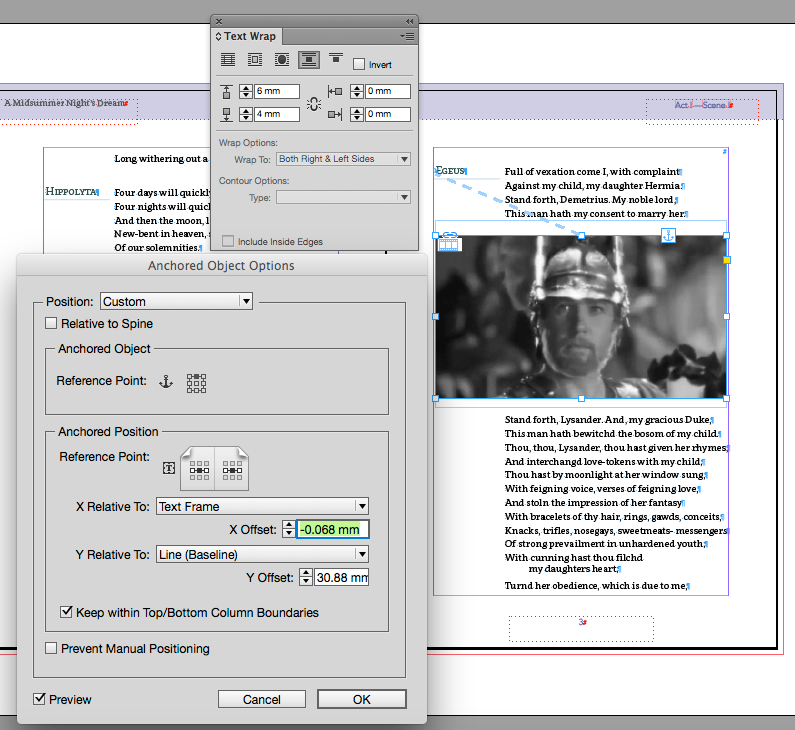The width and height of the screenshot is (795, 730).
Task: Click the right offset icon
Action: click(335, 115)
